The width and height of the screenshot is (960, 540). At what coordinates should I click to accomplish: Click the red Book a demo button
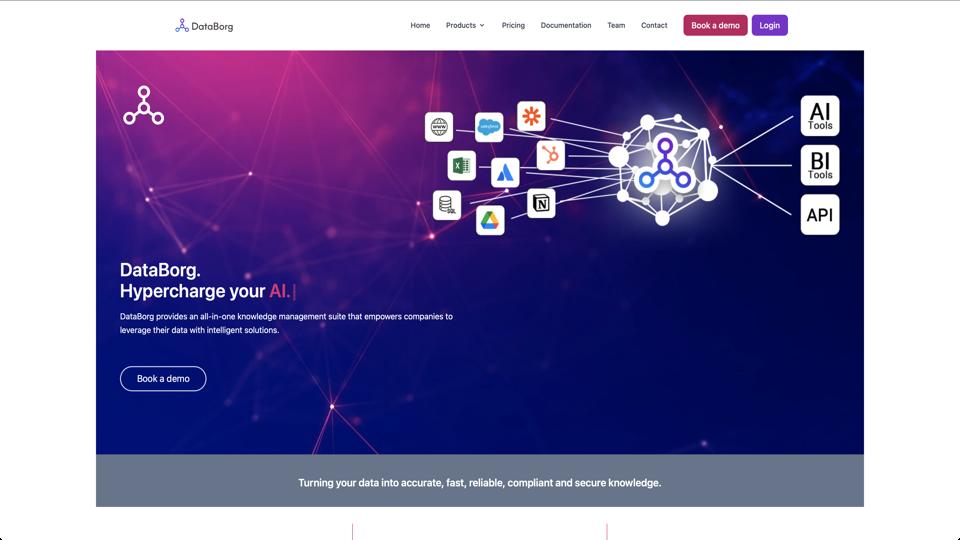click(x=715, y=25)
